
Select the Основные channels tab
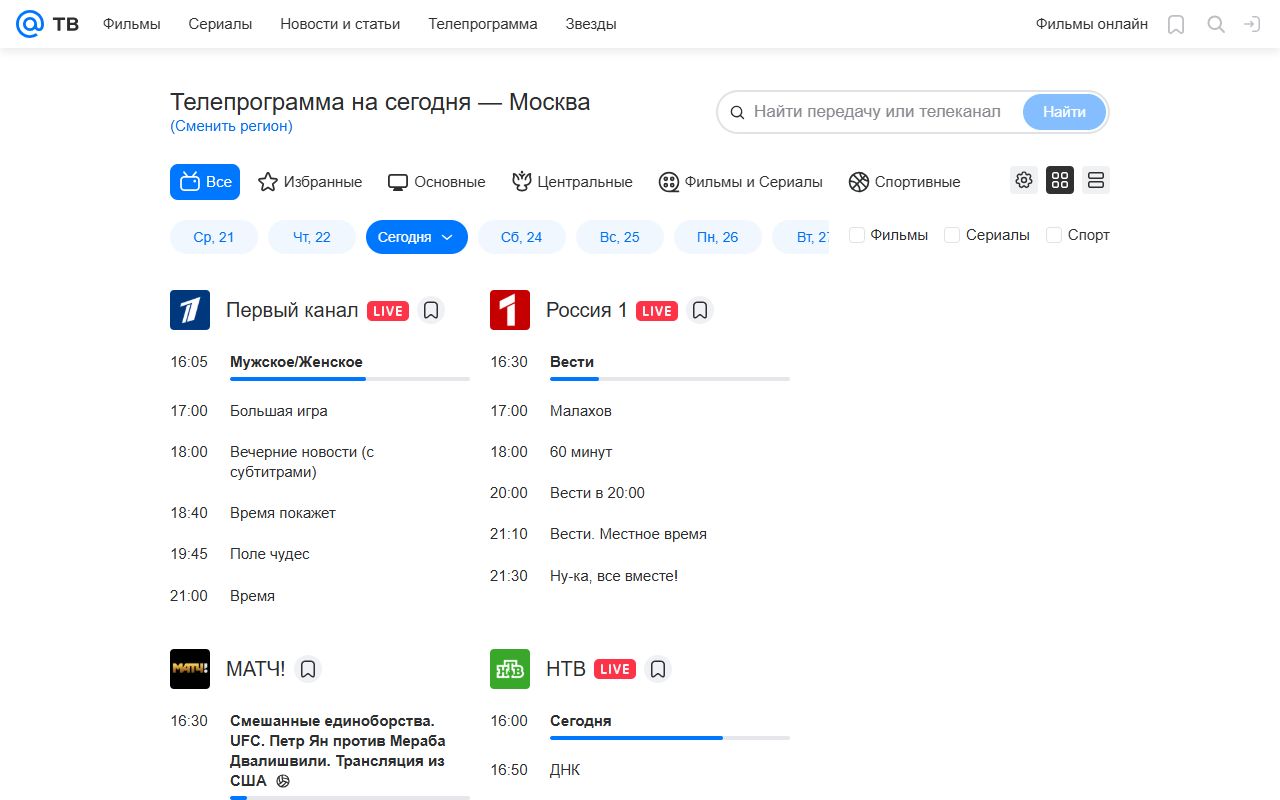click(x=437, y=182)
